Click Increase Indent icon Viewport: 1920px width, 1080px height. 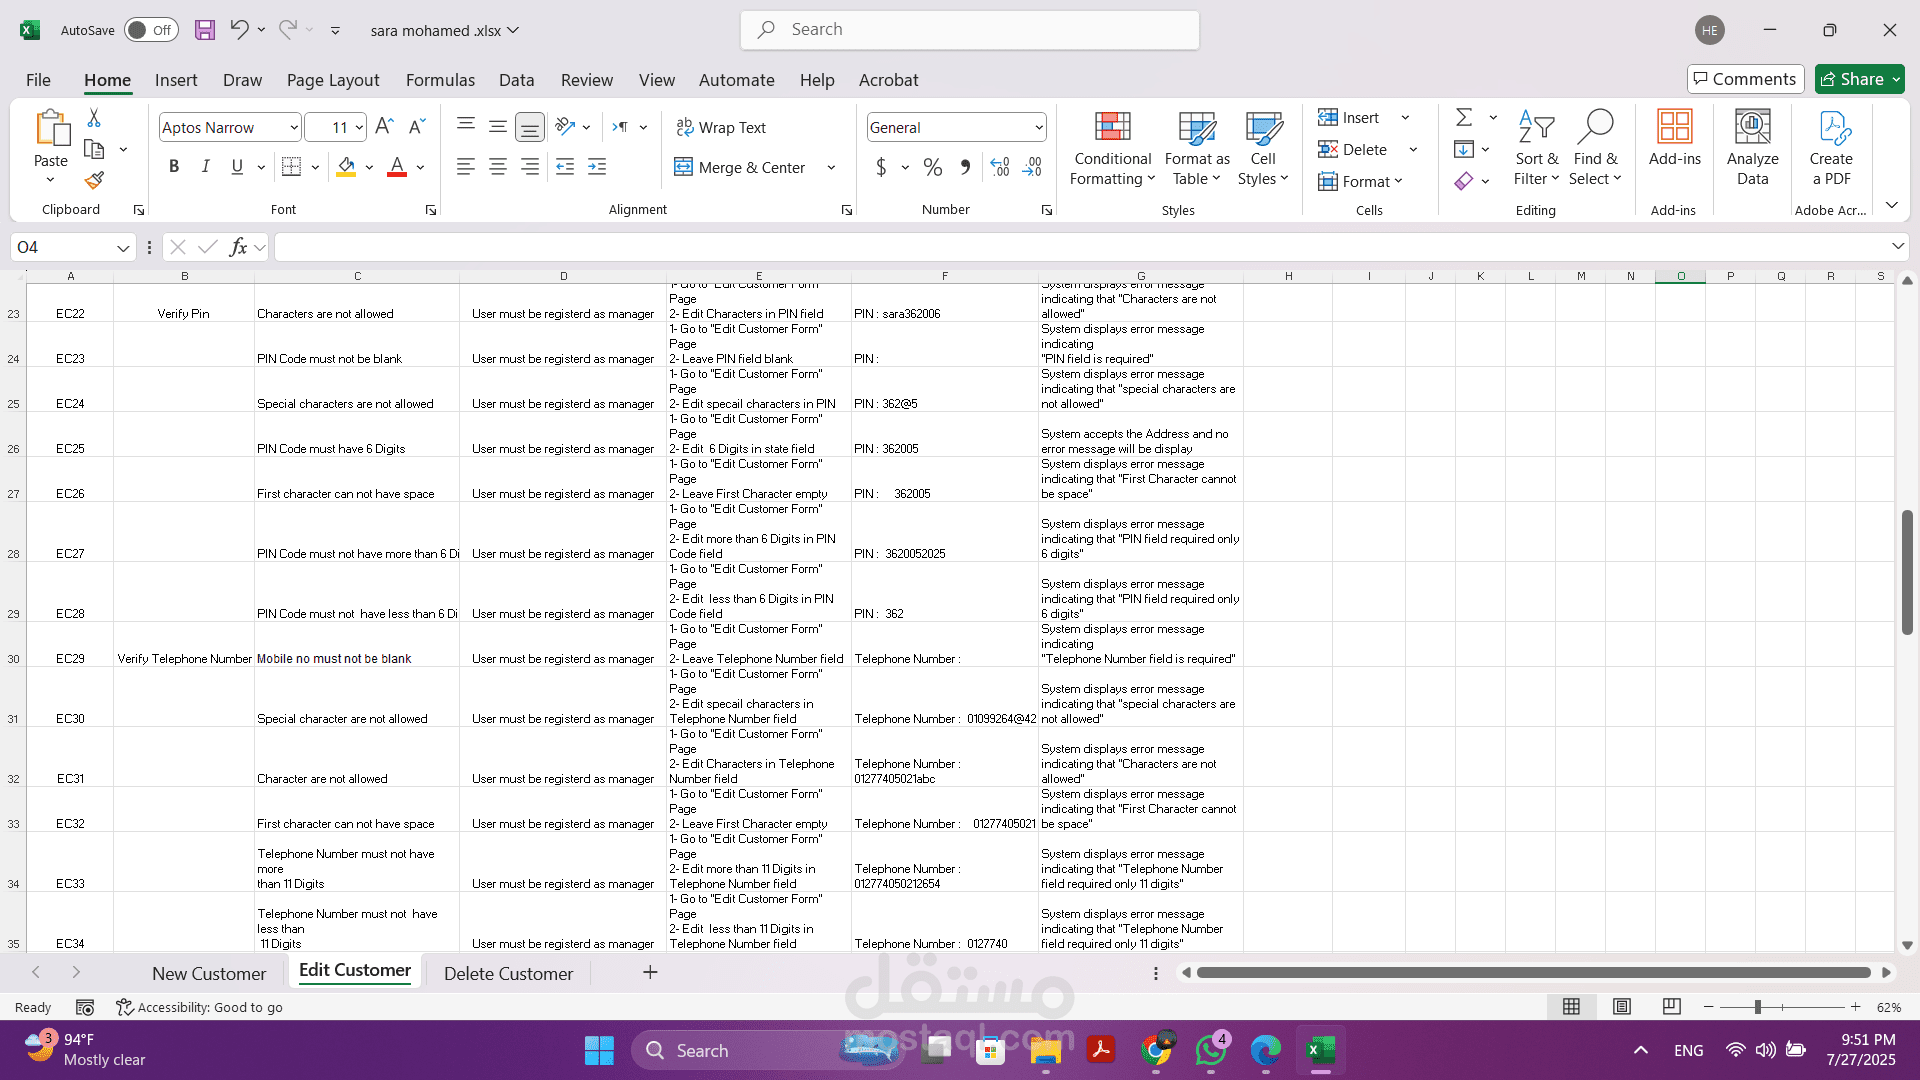pos(597,167)
